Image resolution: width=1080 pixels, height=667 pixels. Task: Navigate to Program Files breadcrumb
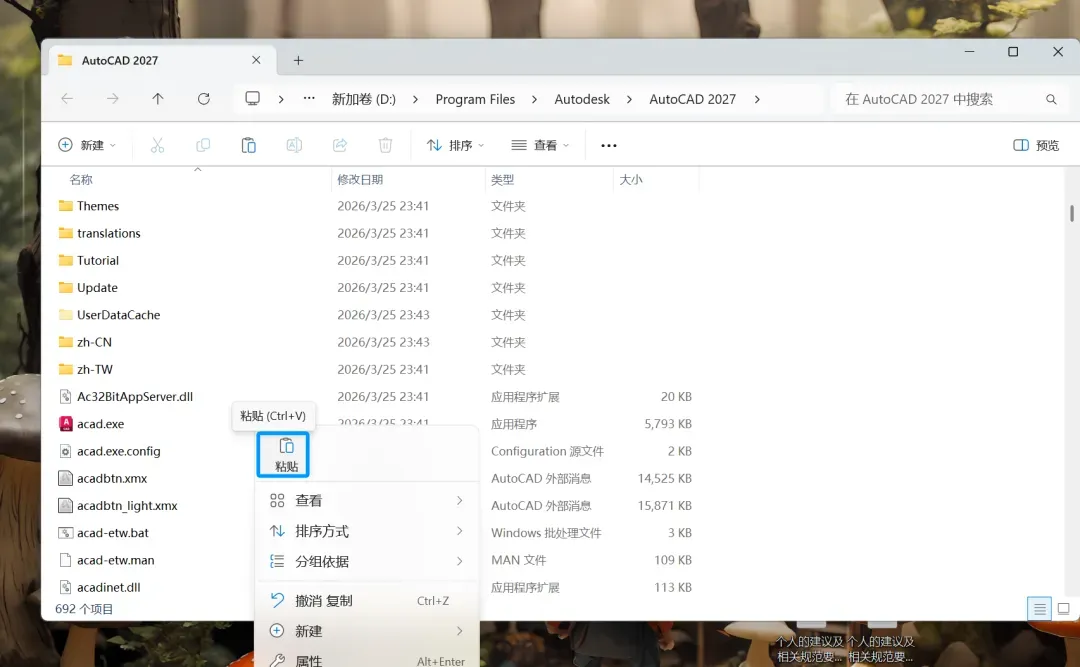[475, 99]
